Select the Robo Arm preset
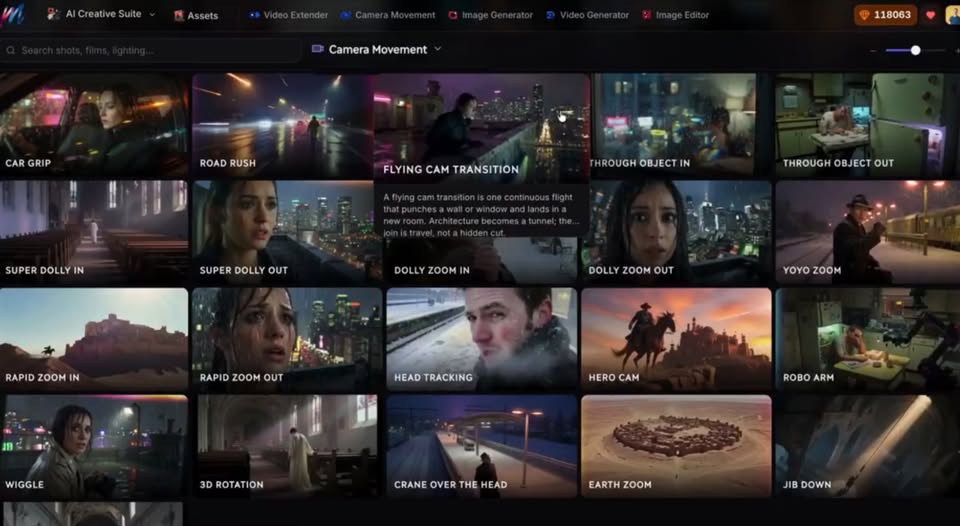This screenshot has height=526, width=960. [x=868, y=340]
